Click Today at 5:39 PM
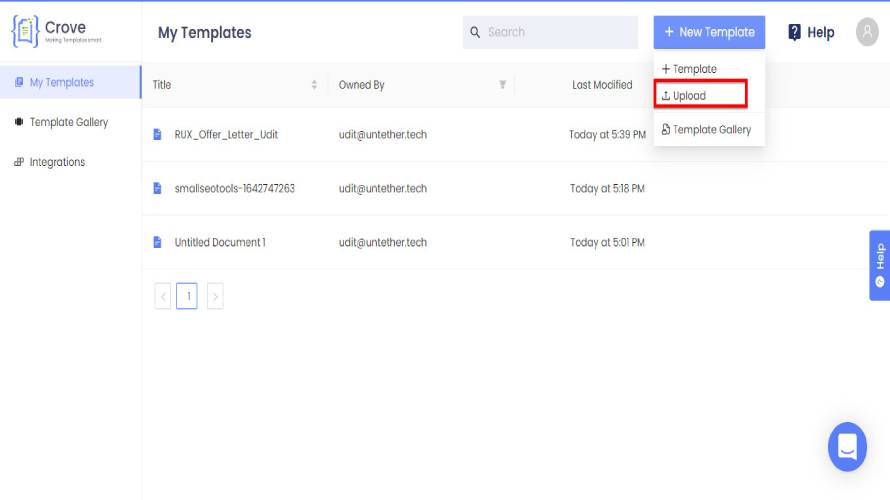This screenshot has height=500, width=890. 607,135
